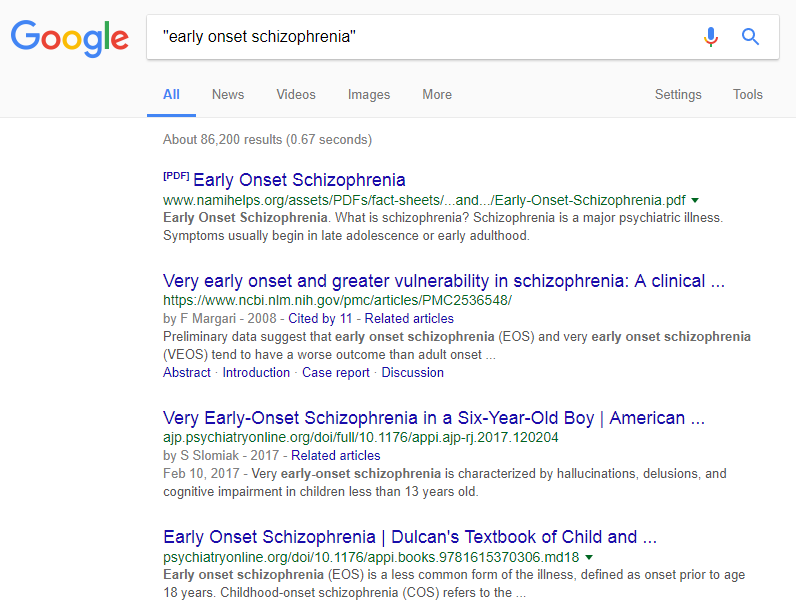The height and width of the screenshot is (611, 796).
Task: Open the Case report section link
Action: click(x=336, y=372)
